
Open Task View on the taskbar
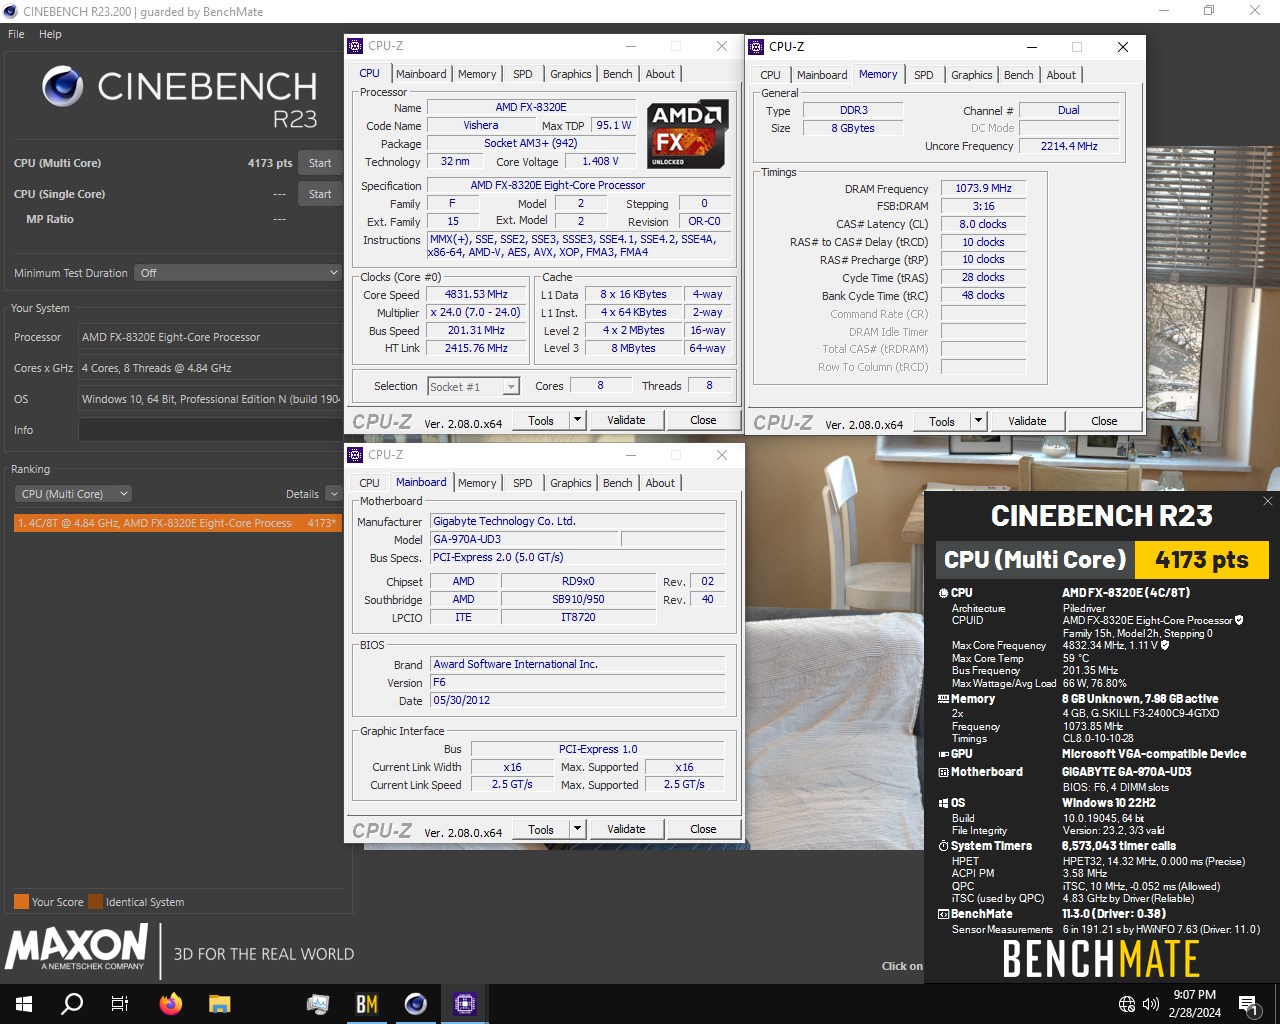click(120, 1003)
